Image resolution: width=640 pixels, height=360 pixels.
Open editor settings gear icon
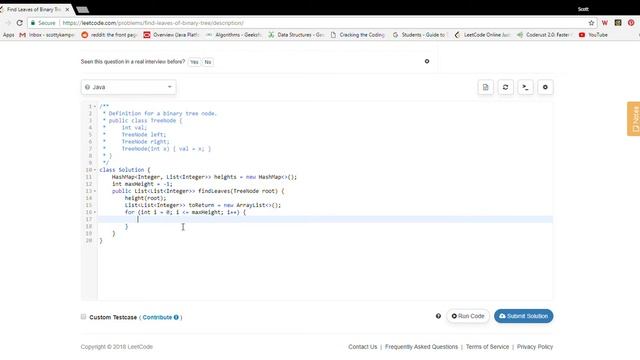tap(545, 87)
